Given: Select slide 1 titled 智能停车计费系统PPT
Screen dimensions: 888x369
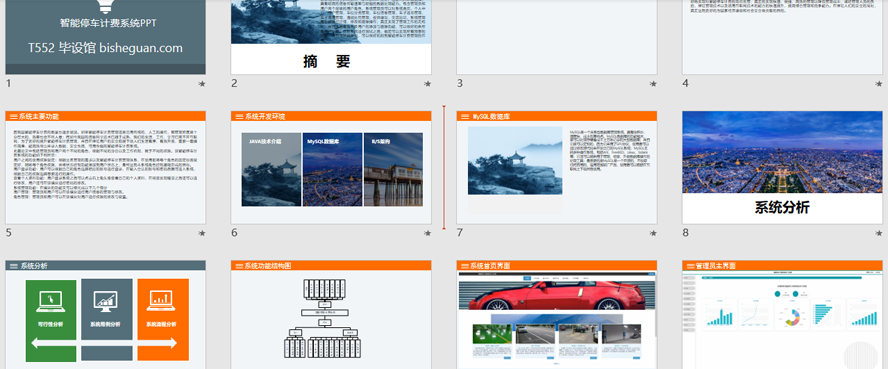Looking at the screenshot, I should coord(105,37).
